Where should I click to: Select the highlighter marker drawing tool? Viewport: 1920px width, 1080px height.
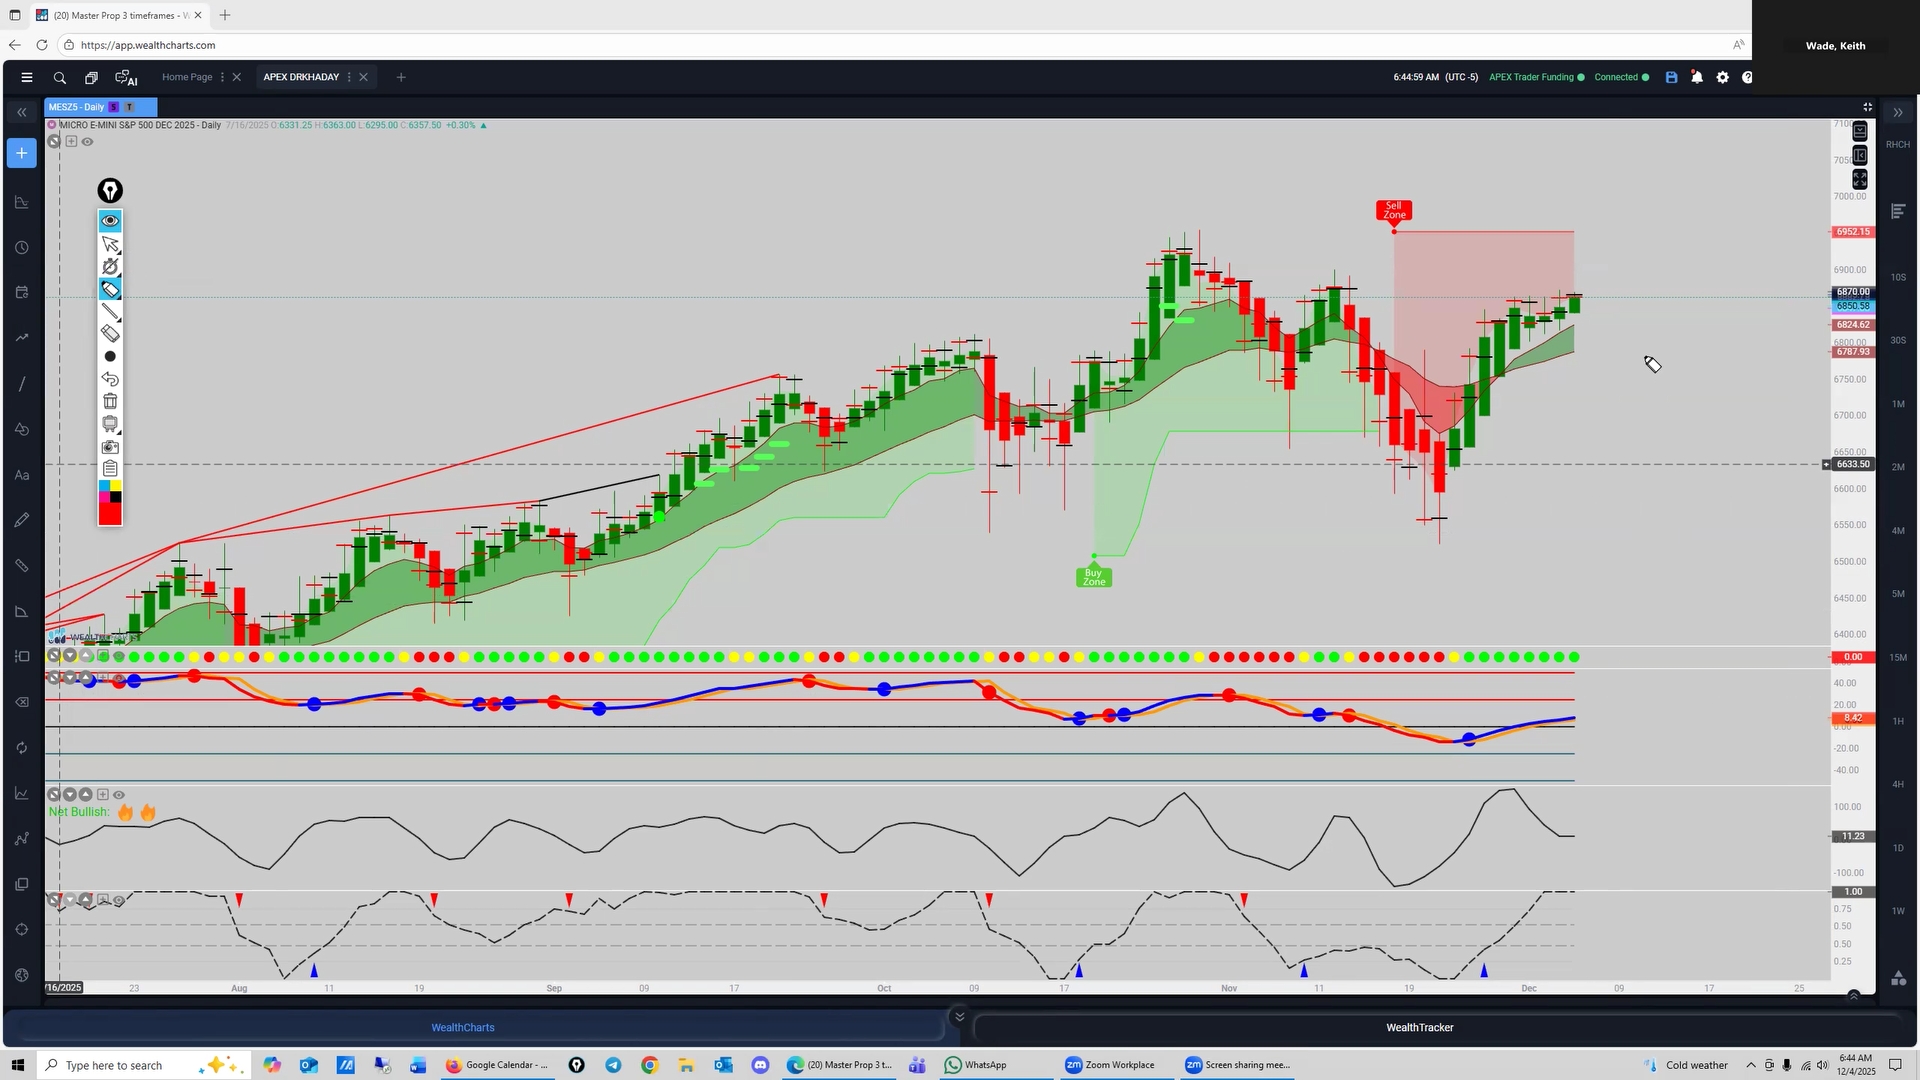pyautogui.click(x=110, y=290)
